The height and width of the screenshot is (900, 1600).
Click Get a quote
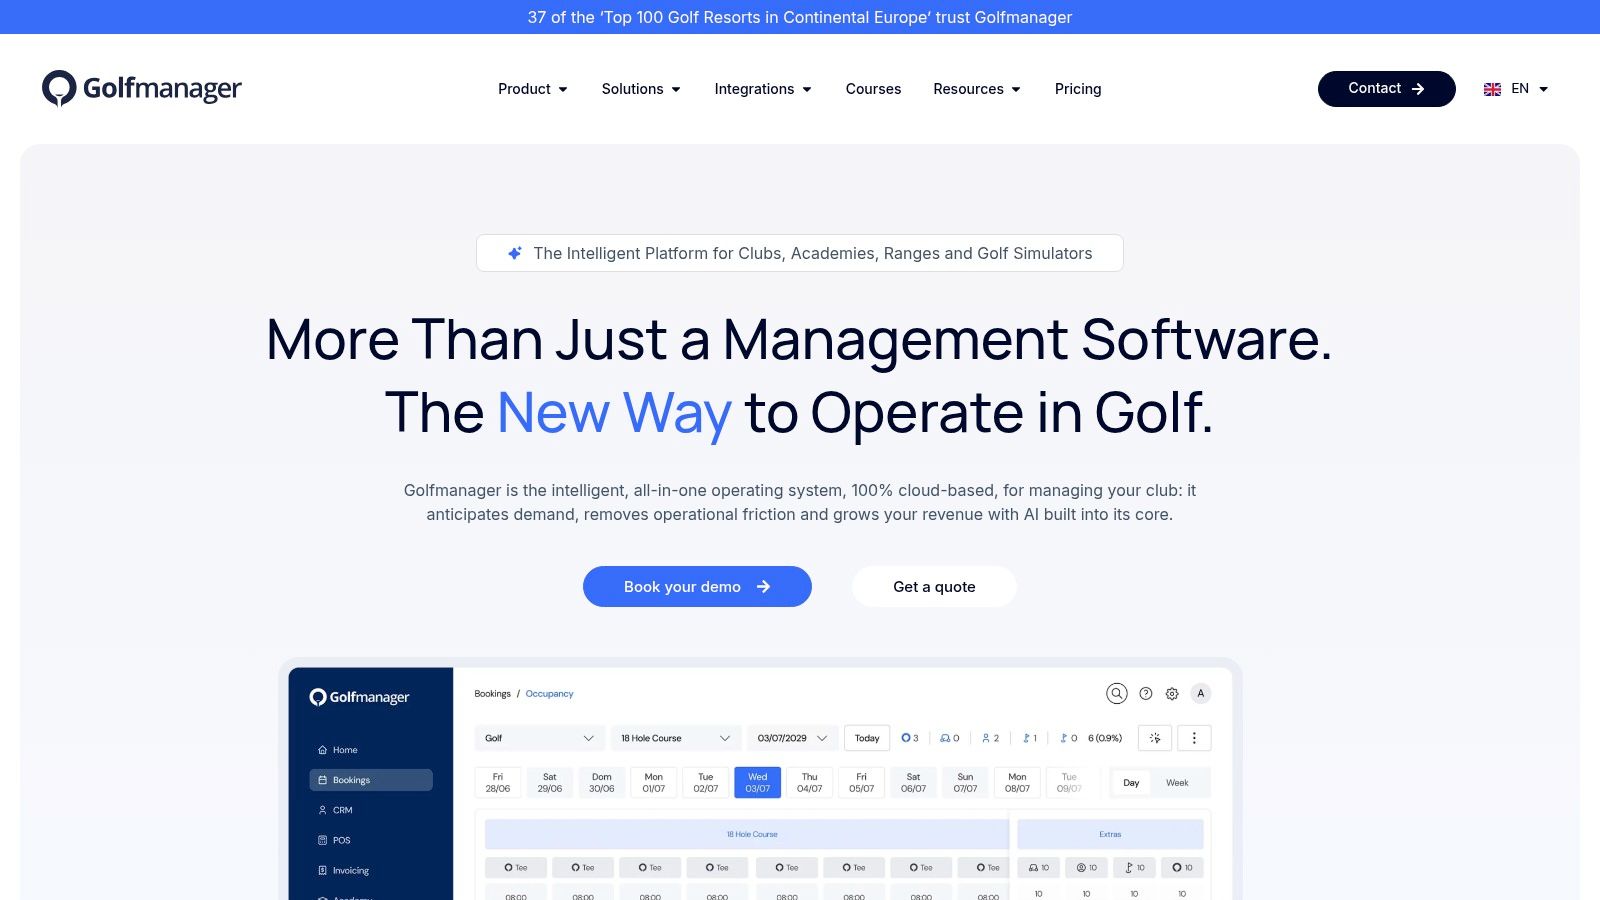coord(934,586)
